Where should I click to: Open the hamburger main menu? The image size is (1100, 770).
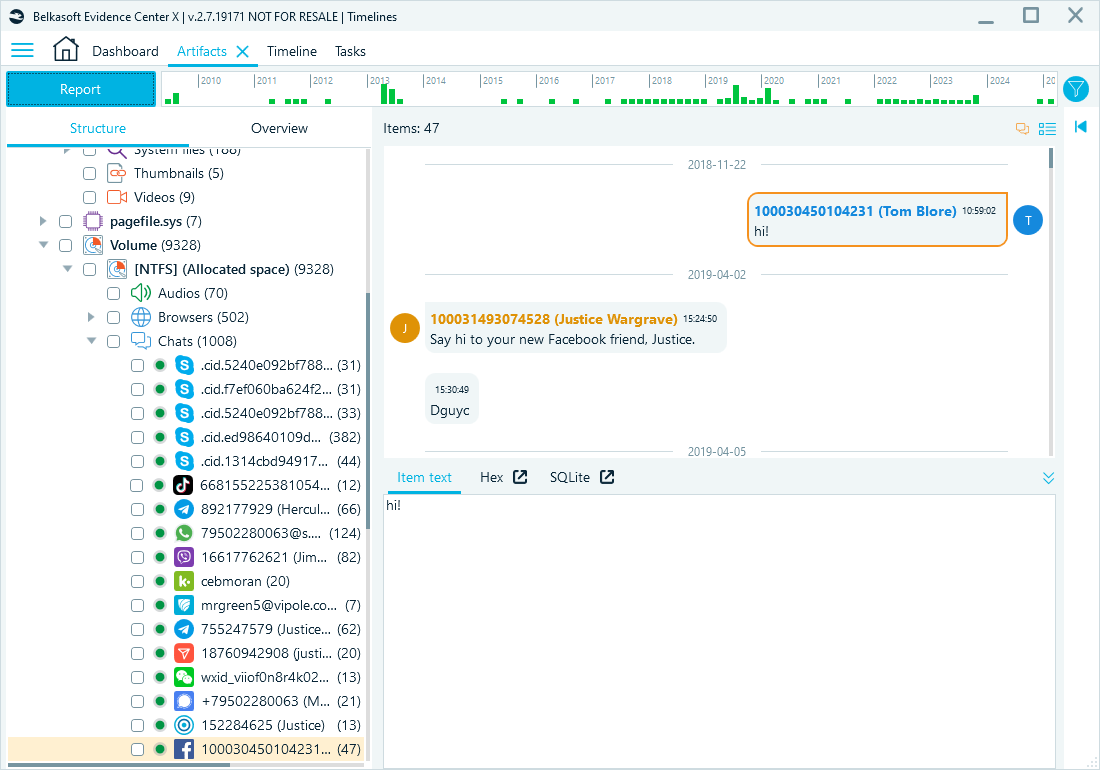[22, 50]
